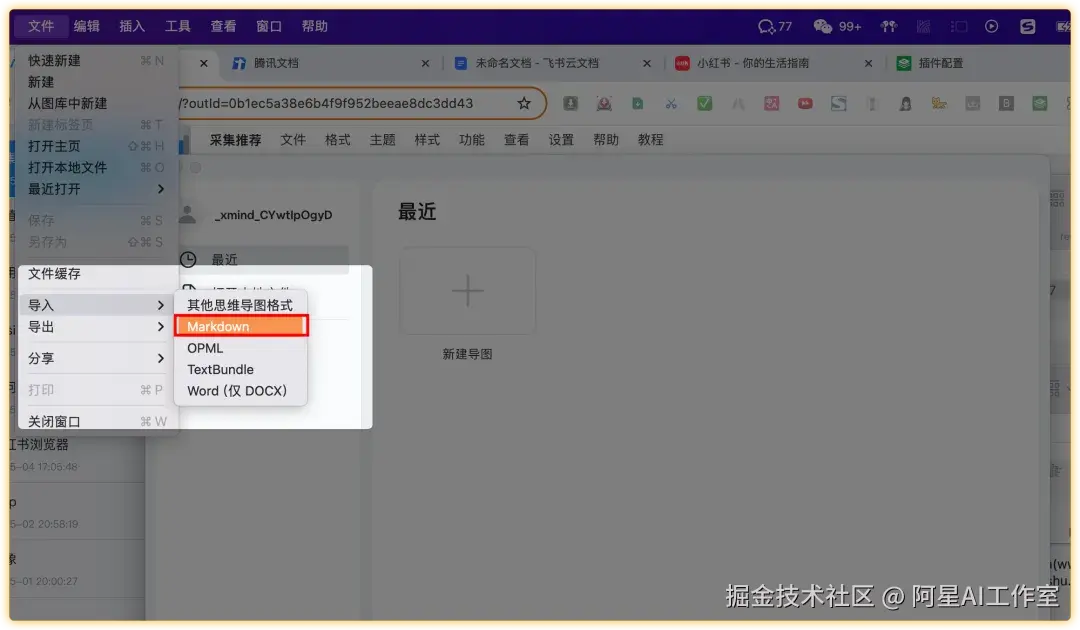Choose 新建 in the file menu
Screen dimensions: 1080x630
click(x=96, y=82)
